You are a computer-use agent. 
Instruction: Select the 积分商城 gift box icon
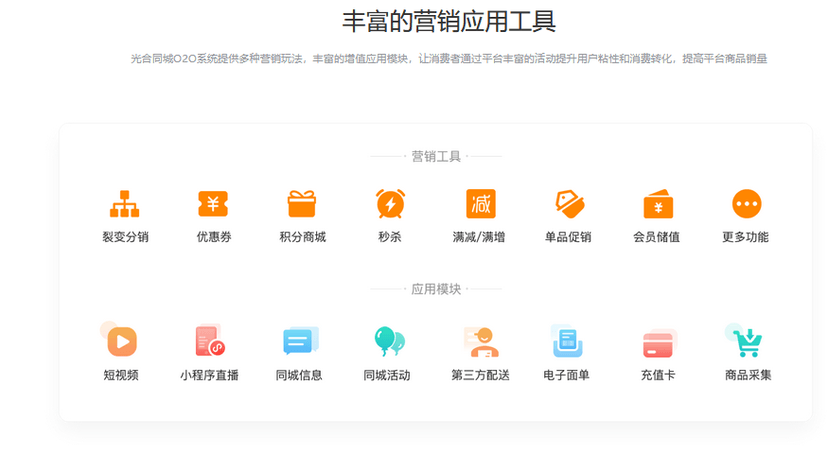point(302,204)
